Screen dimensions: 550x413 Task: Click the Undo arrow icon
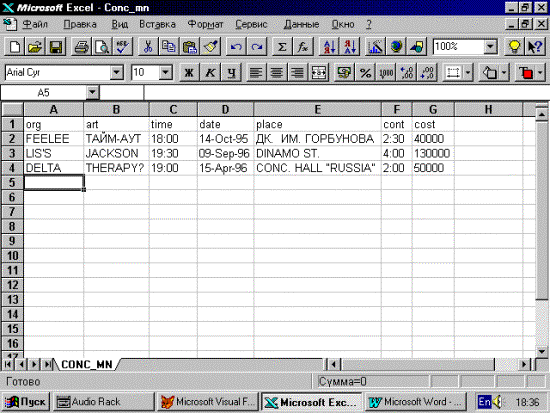click(236, 47)
